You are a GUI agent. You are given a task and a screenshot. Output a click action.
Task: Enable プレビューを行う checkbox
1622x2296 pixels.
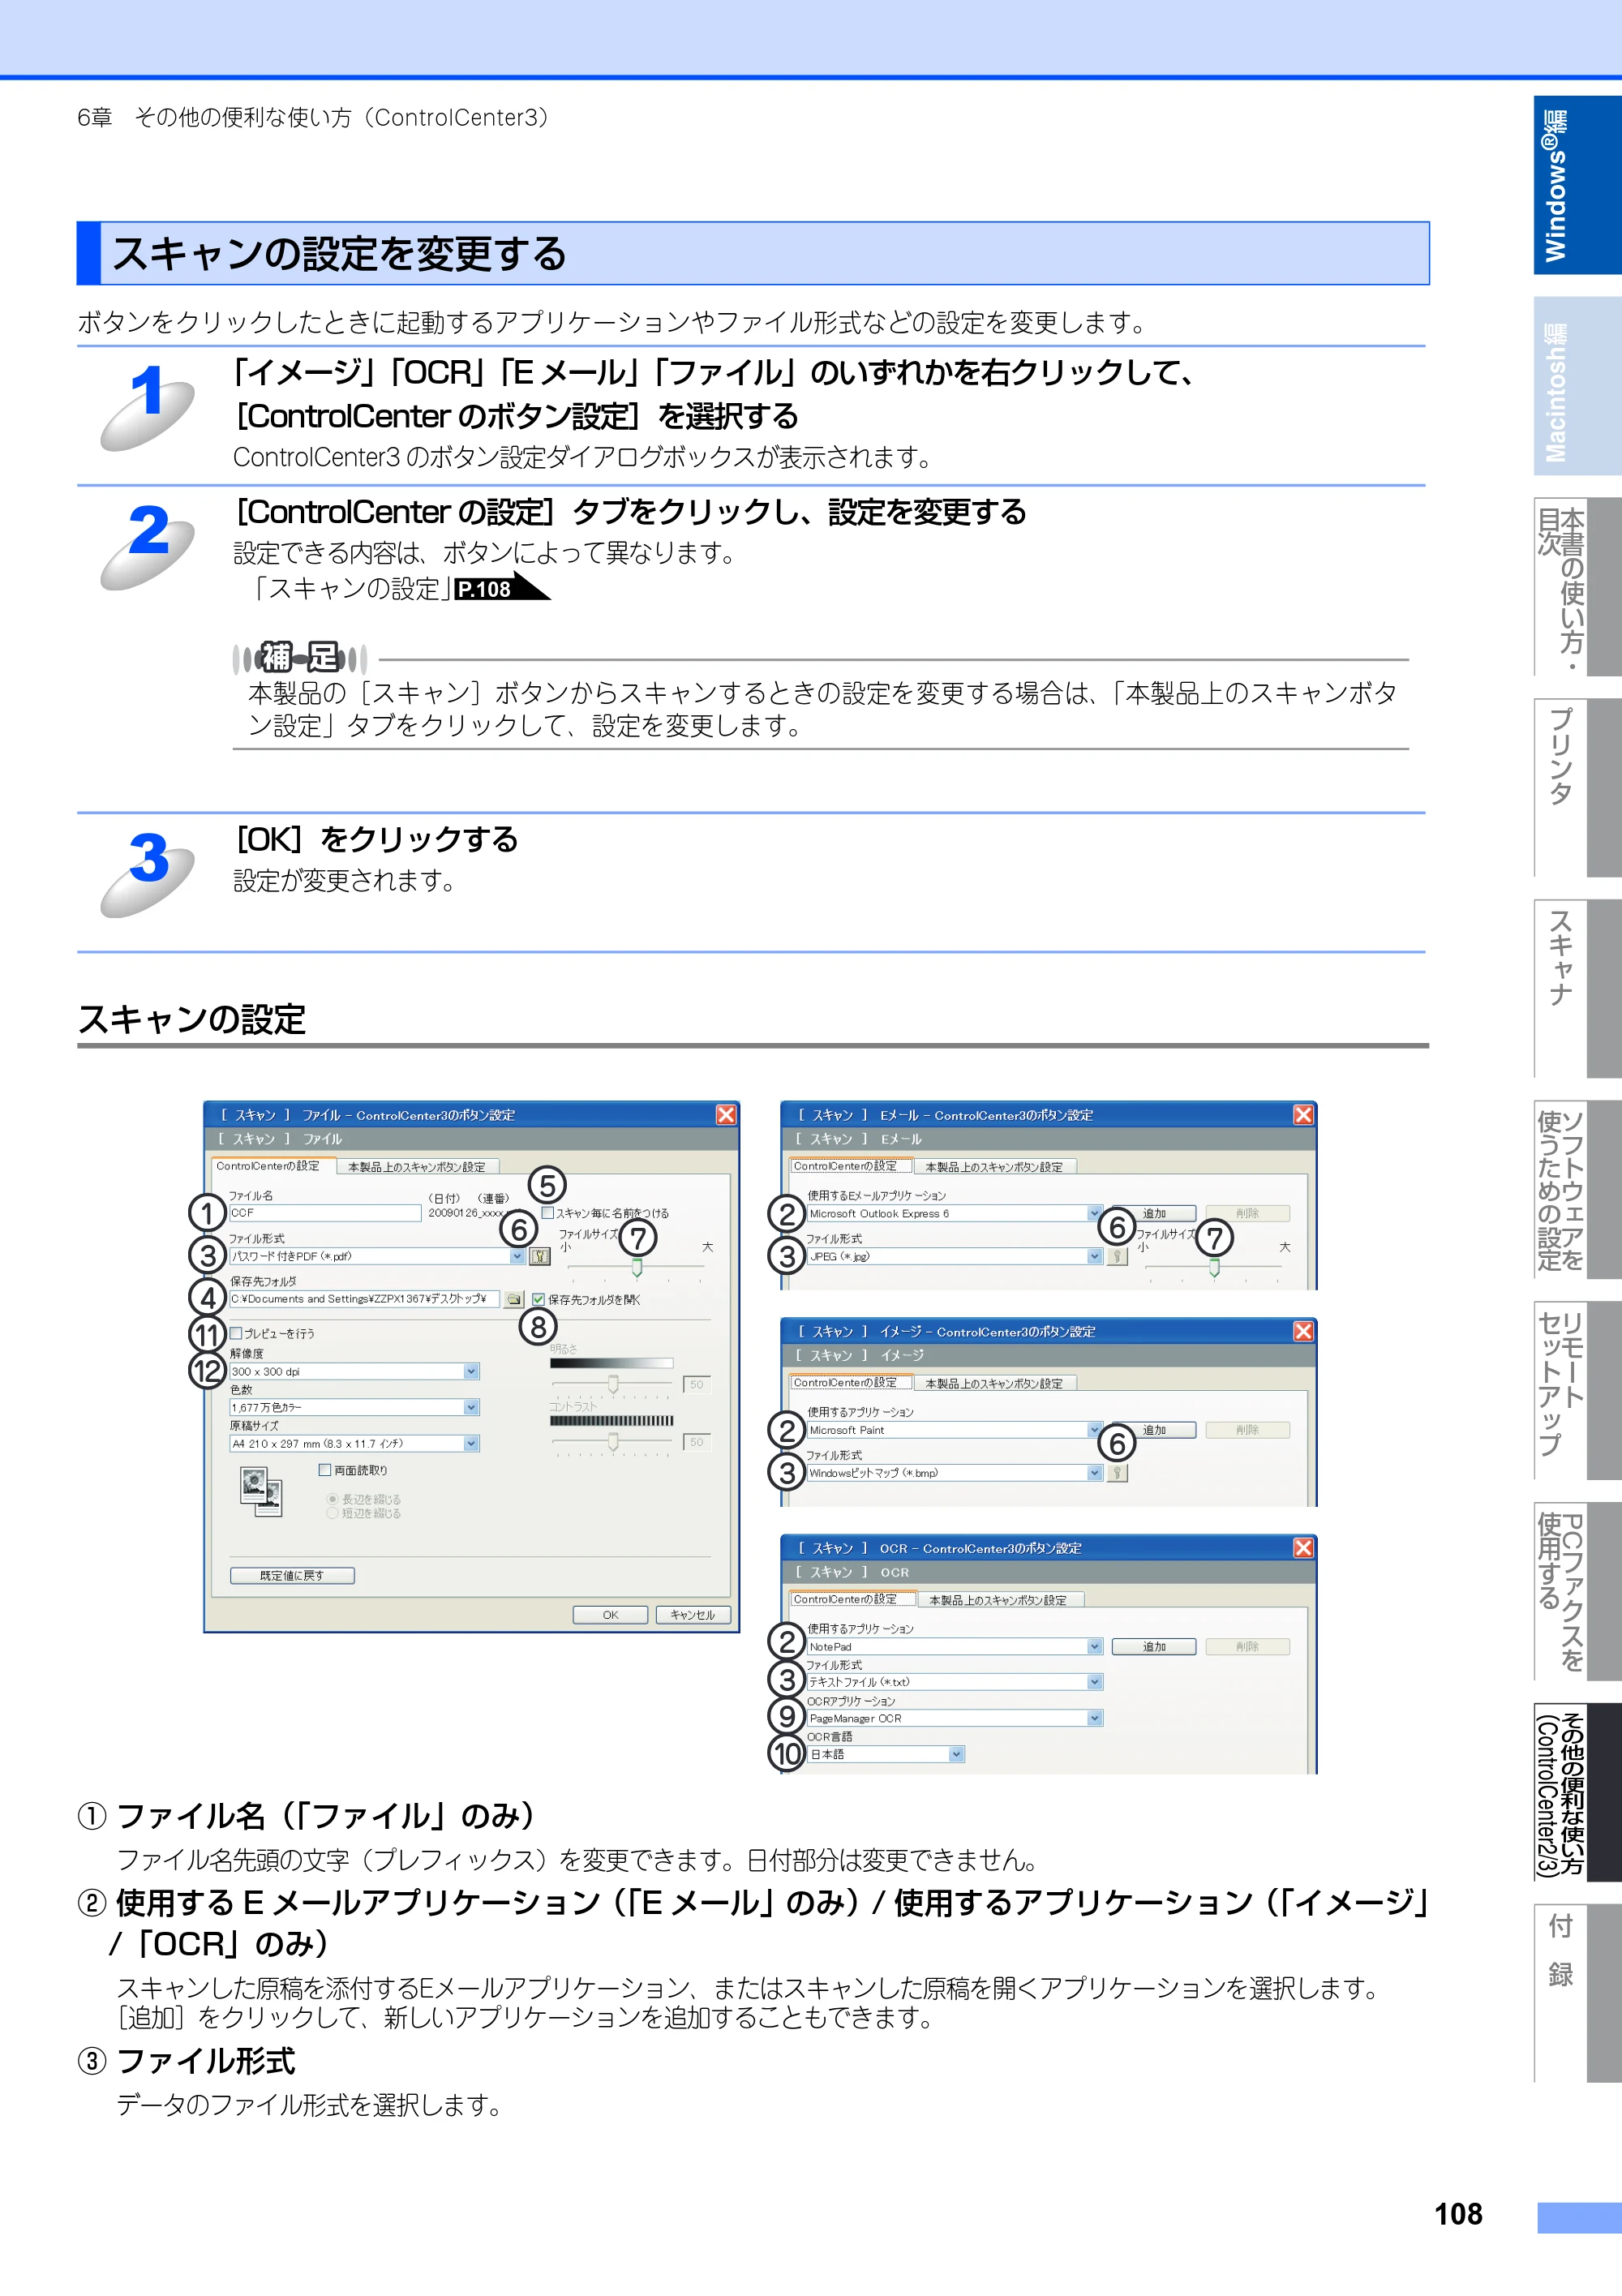pyautogui.click(x=237, y=1333)
